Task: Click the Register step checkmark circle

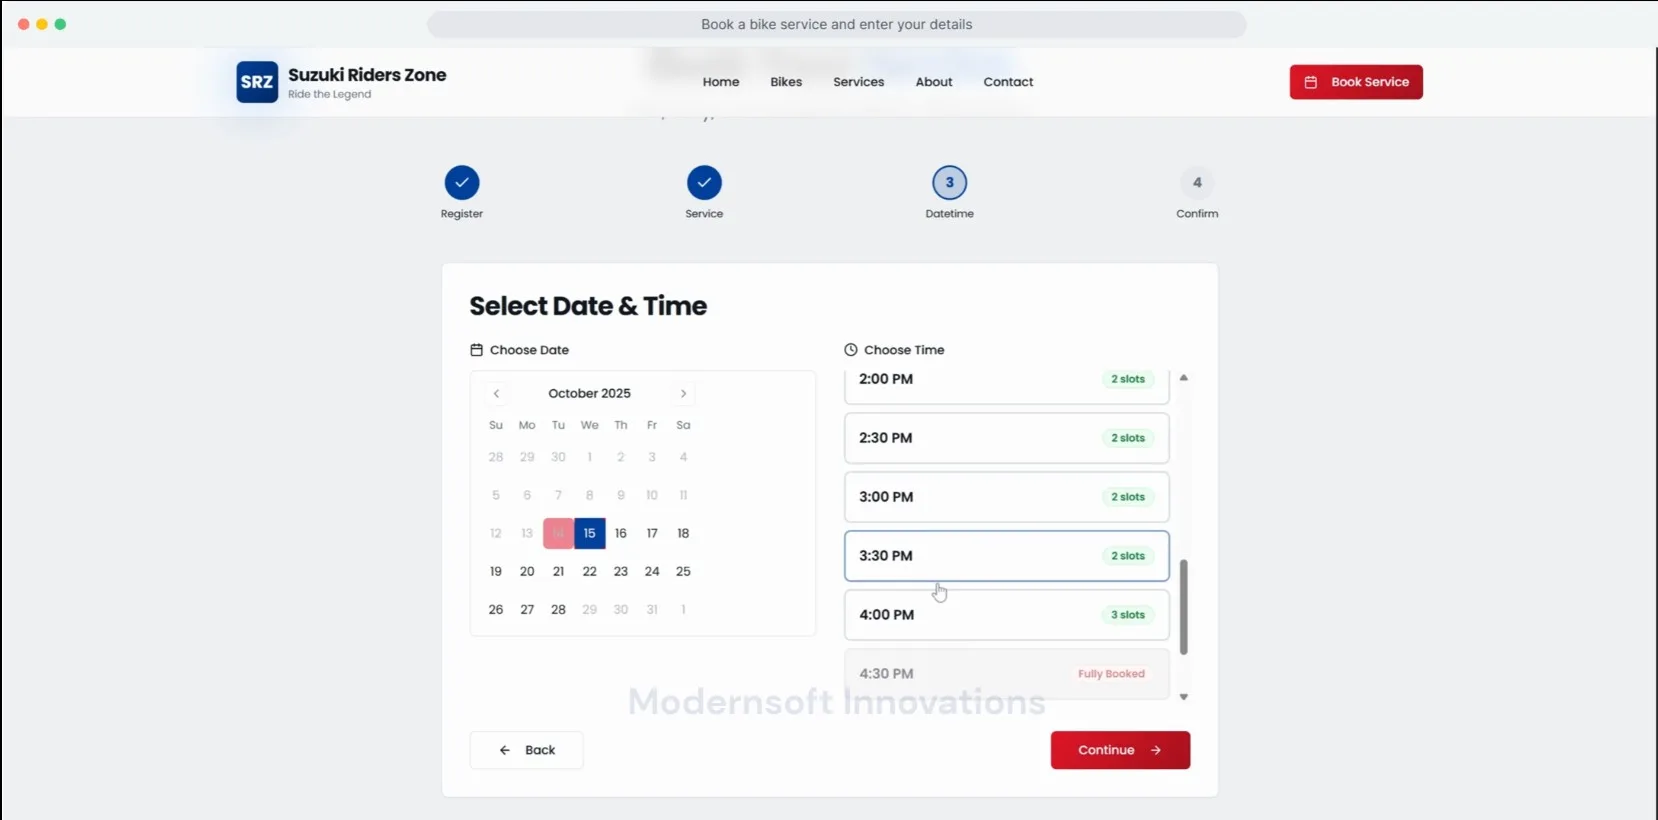Action: point(462,183)
